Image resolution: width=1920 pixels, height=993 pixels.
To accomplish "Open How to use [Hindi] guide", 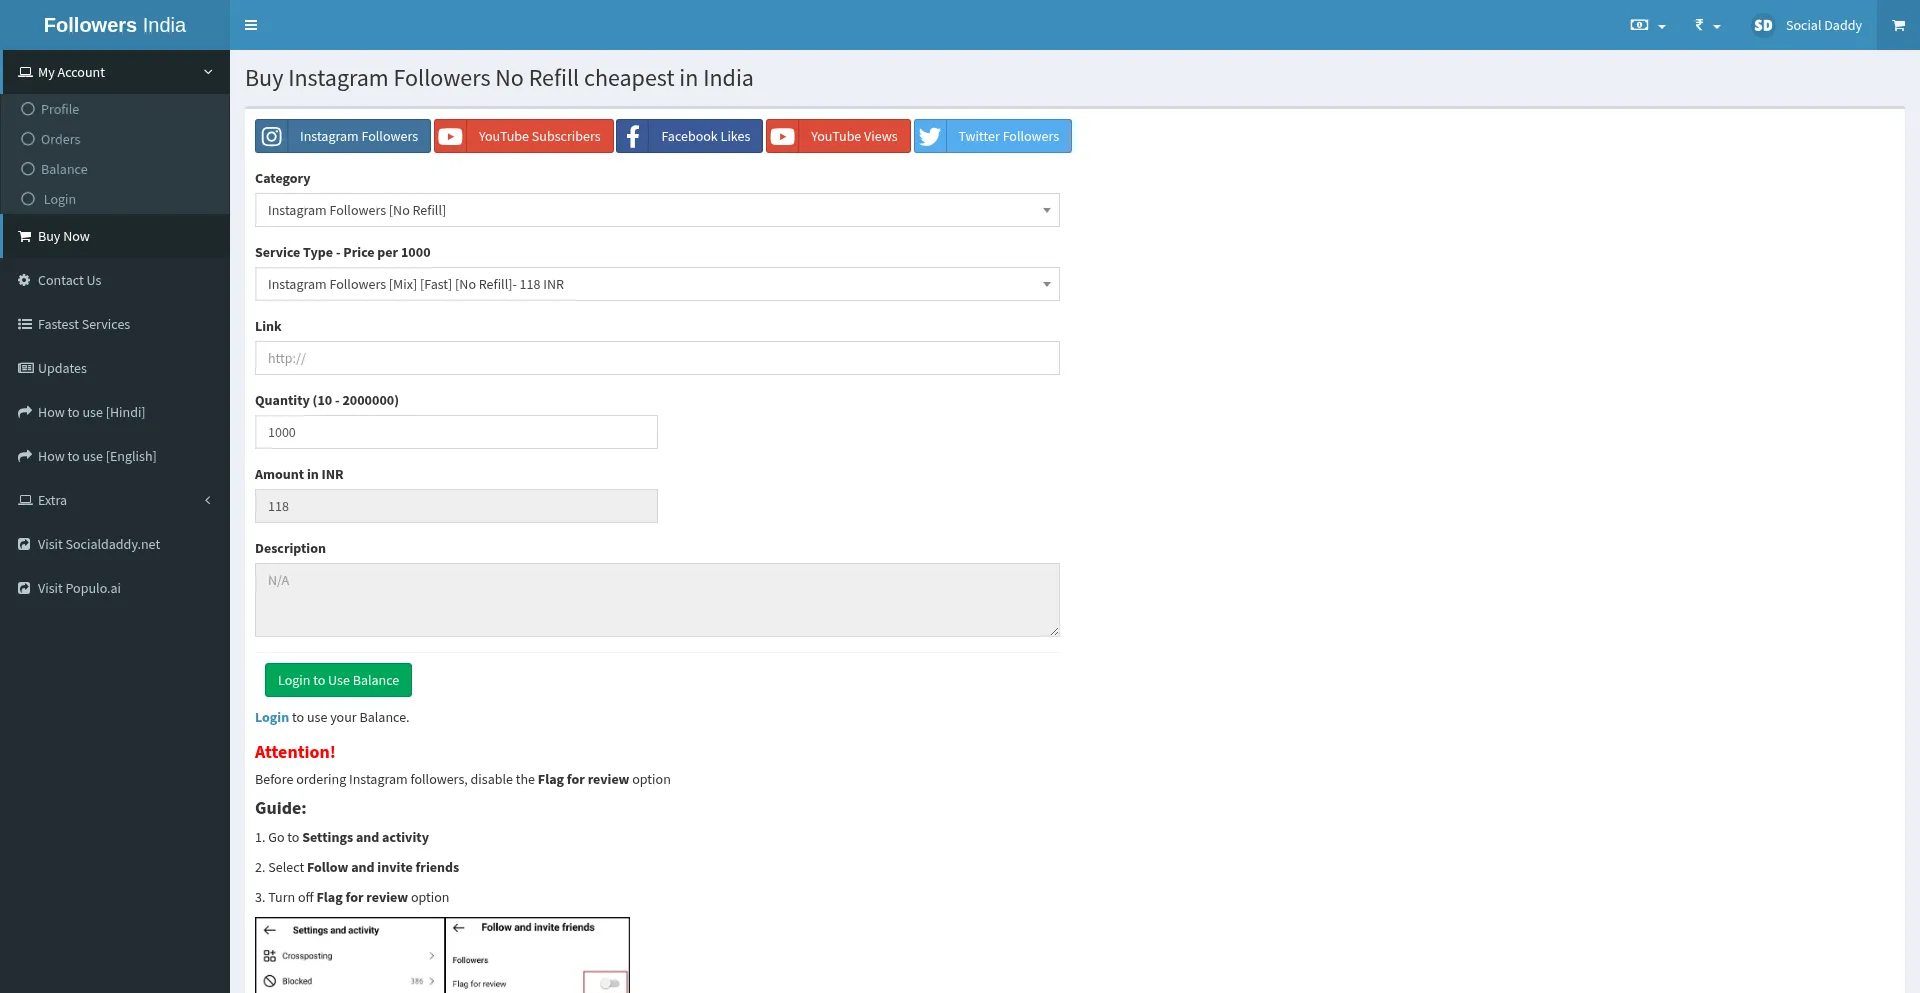I will click(x=115, y=412).
